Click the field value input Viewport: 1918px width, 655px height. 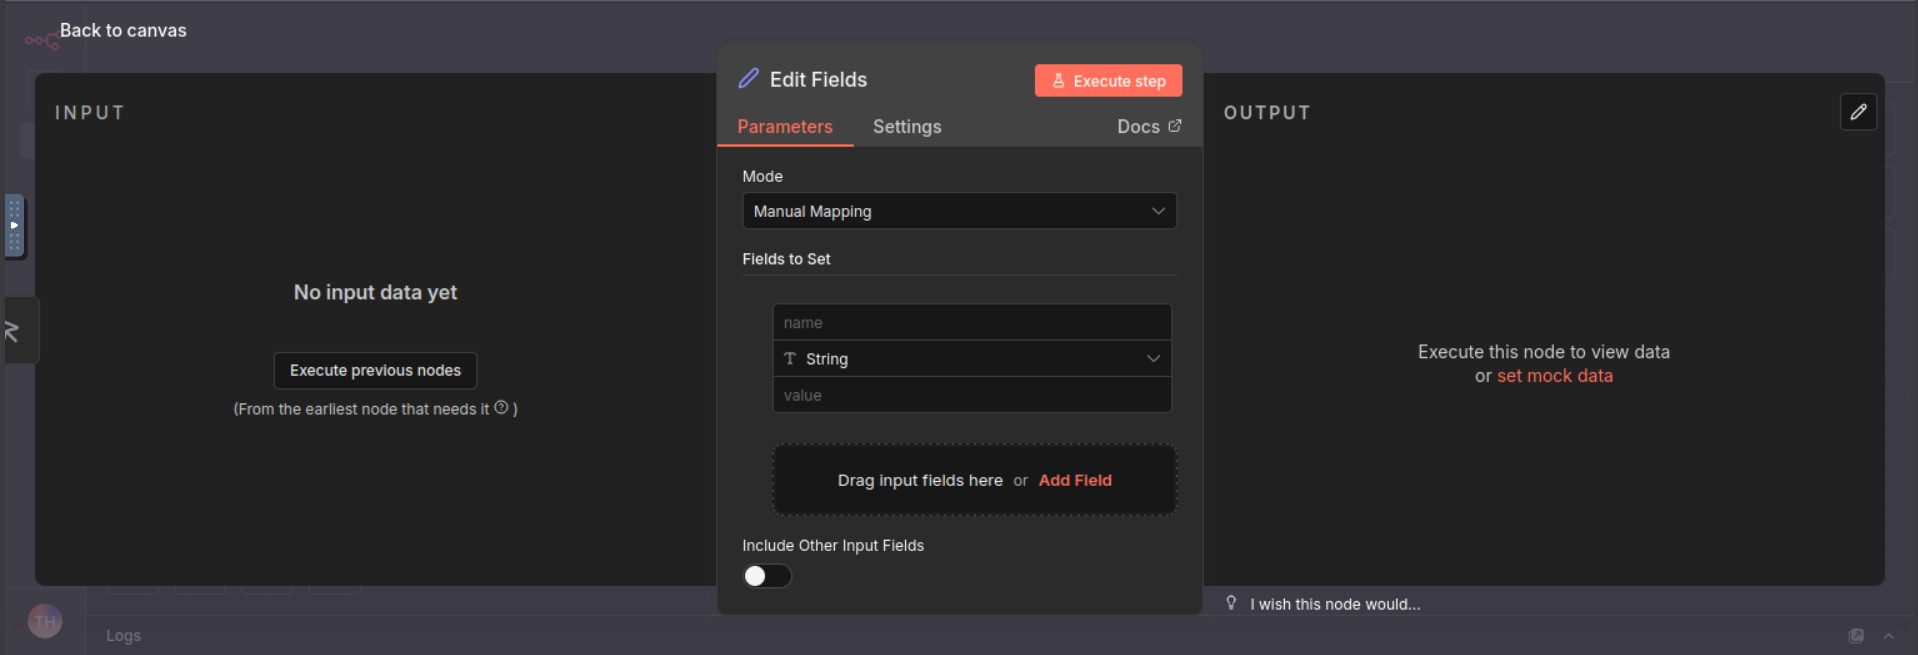[x=972, y=395]
